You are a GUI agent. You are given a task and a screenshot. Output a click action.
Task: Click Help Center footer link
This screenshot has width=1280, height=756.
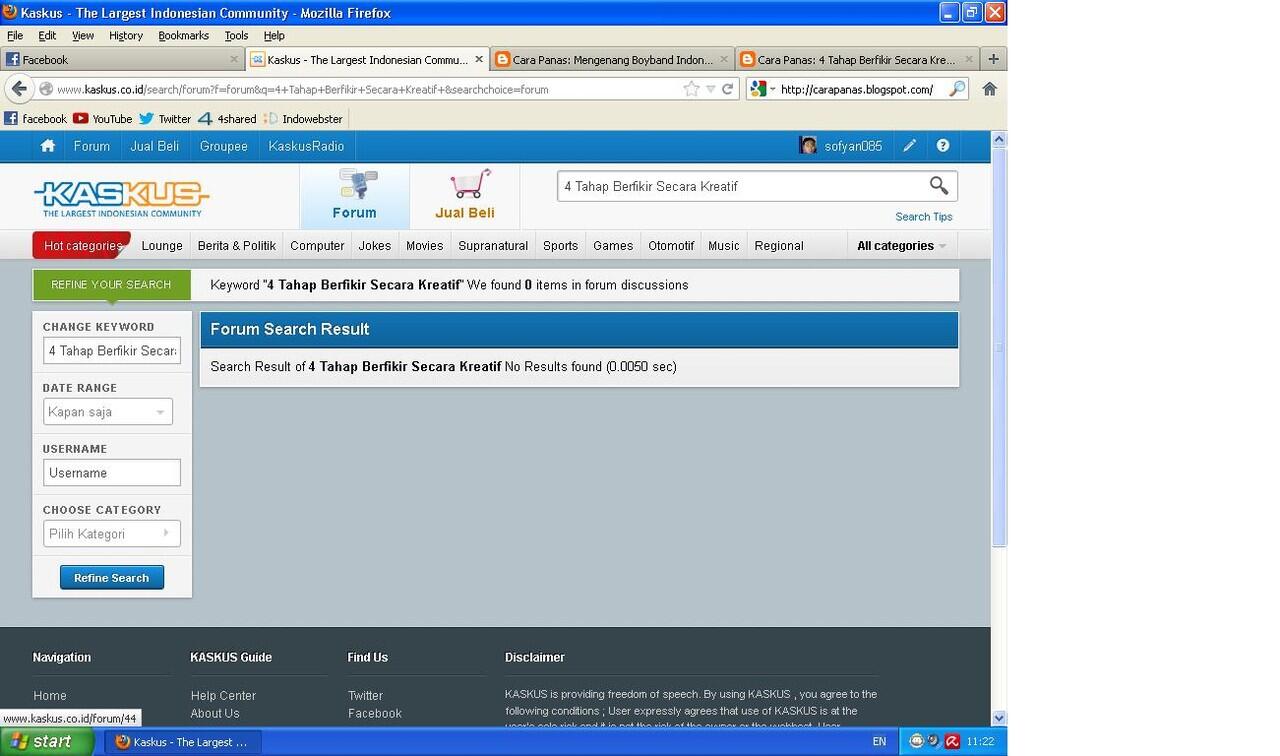(x=223, y=696)
